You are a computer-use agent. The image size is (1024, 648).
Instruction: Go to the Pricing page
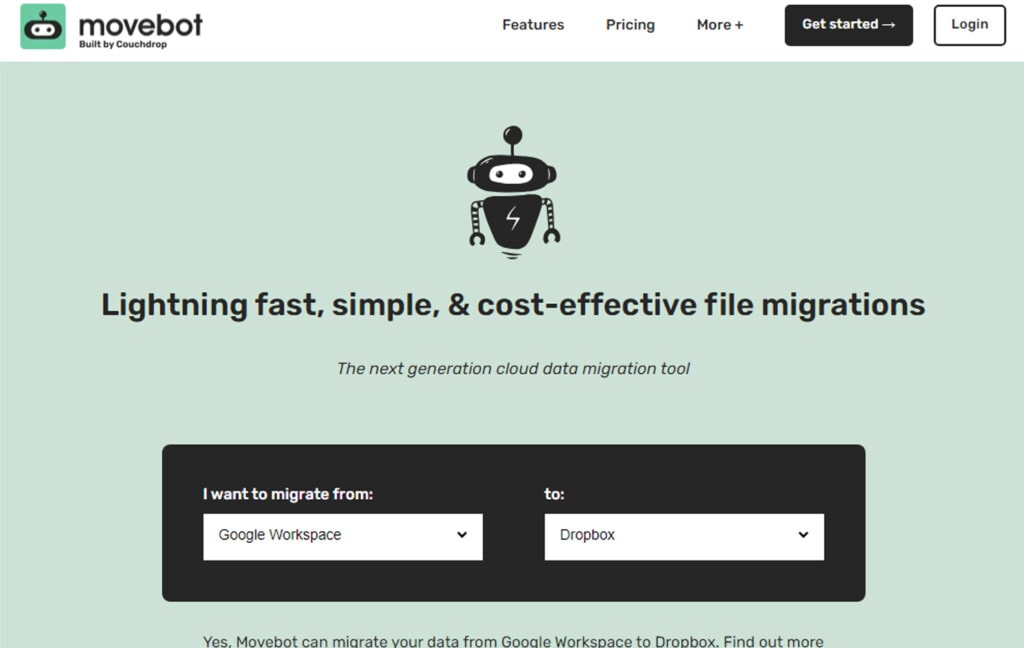click(630, 25)
